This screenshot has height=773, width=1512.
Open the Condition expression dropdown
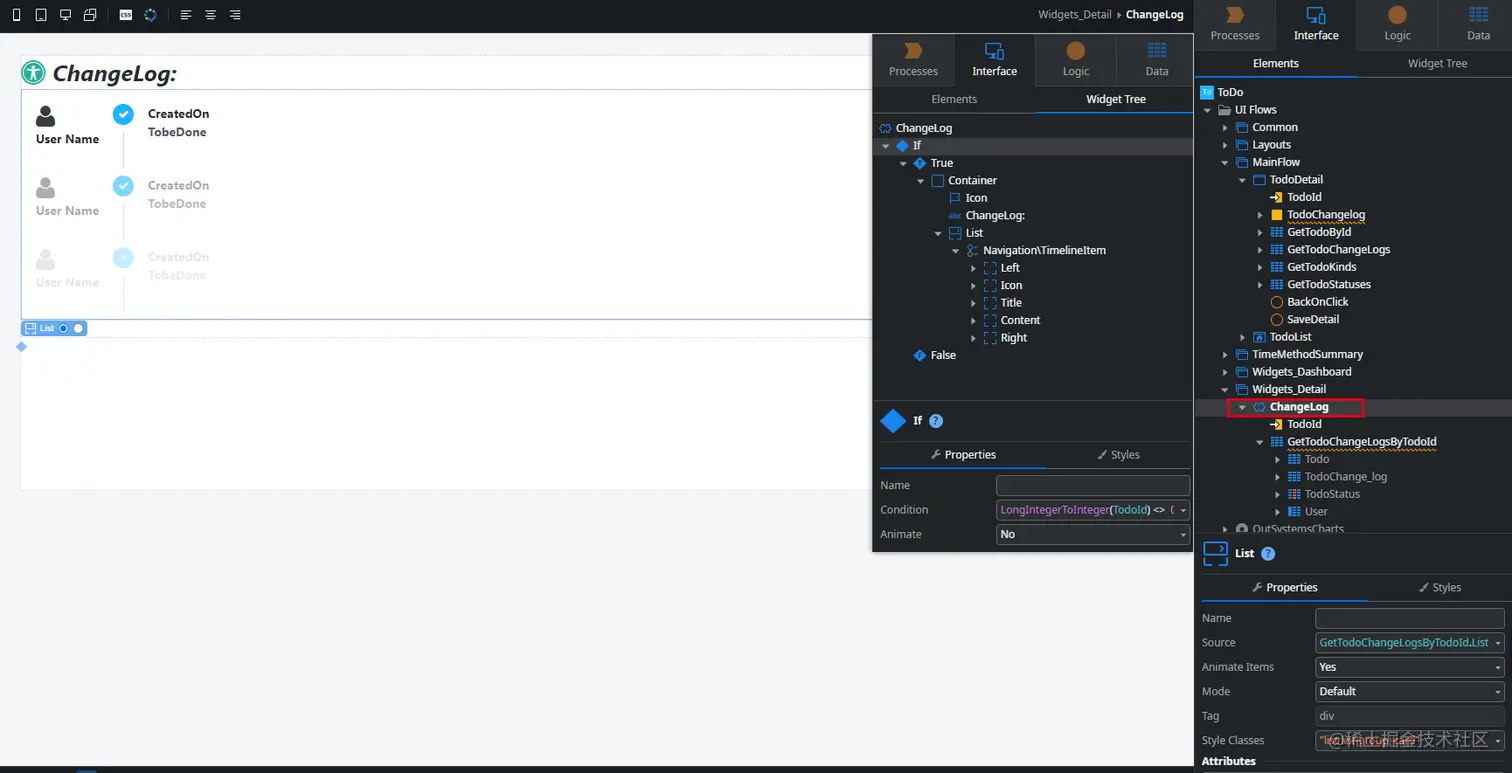[1183, 510]
